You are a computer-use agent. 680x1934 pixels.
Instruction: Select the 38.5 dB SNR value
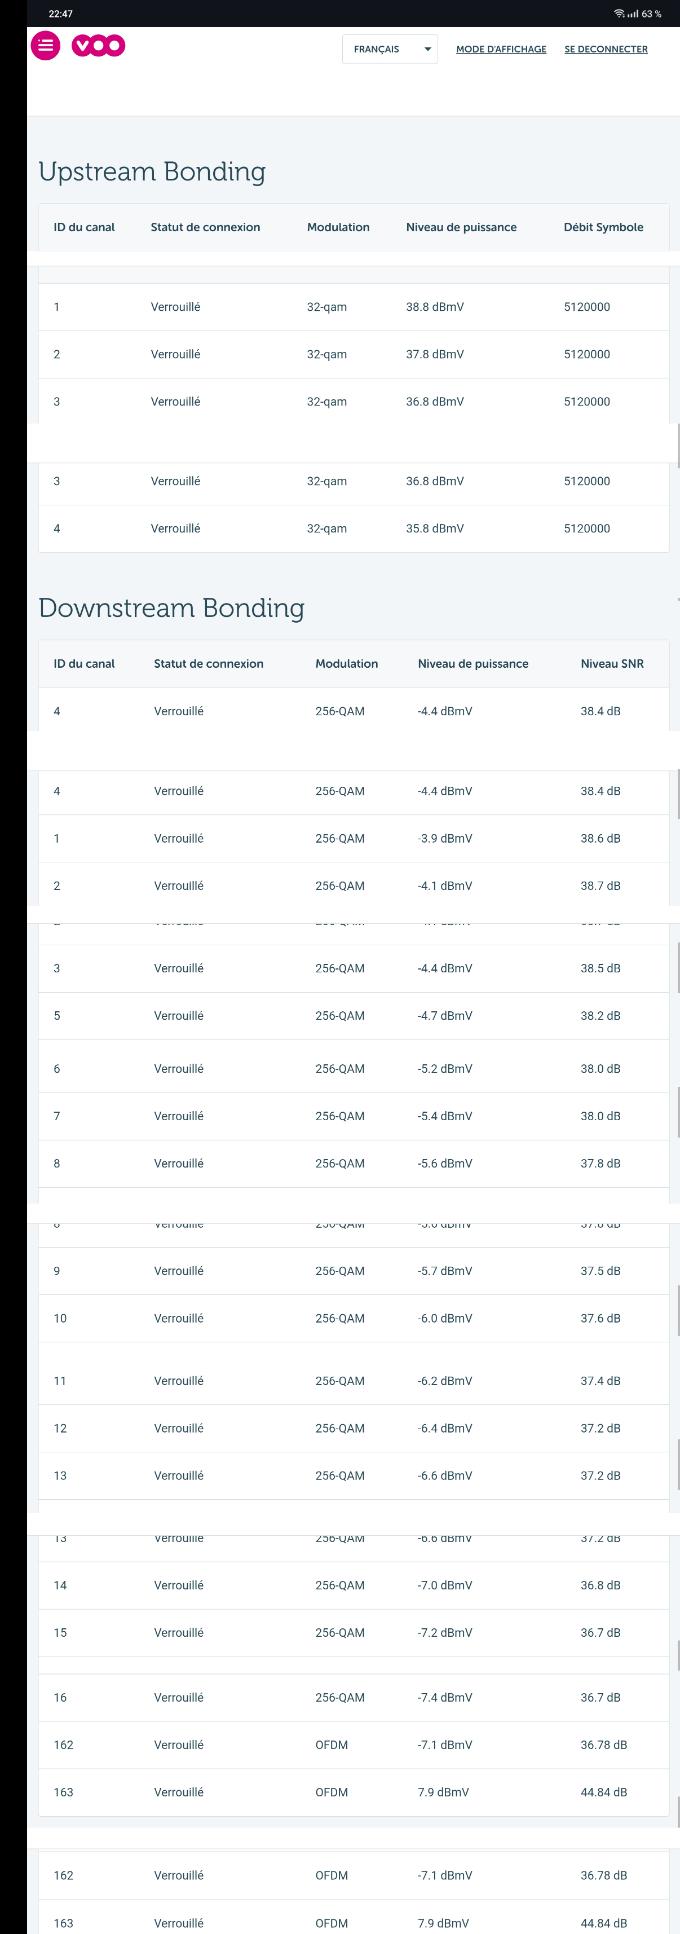click(x=600, y=968)
